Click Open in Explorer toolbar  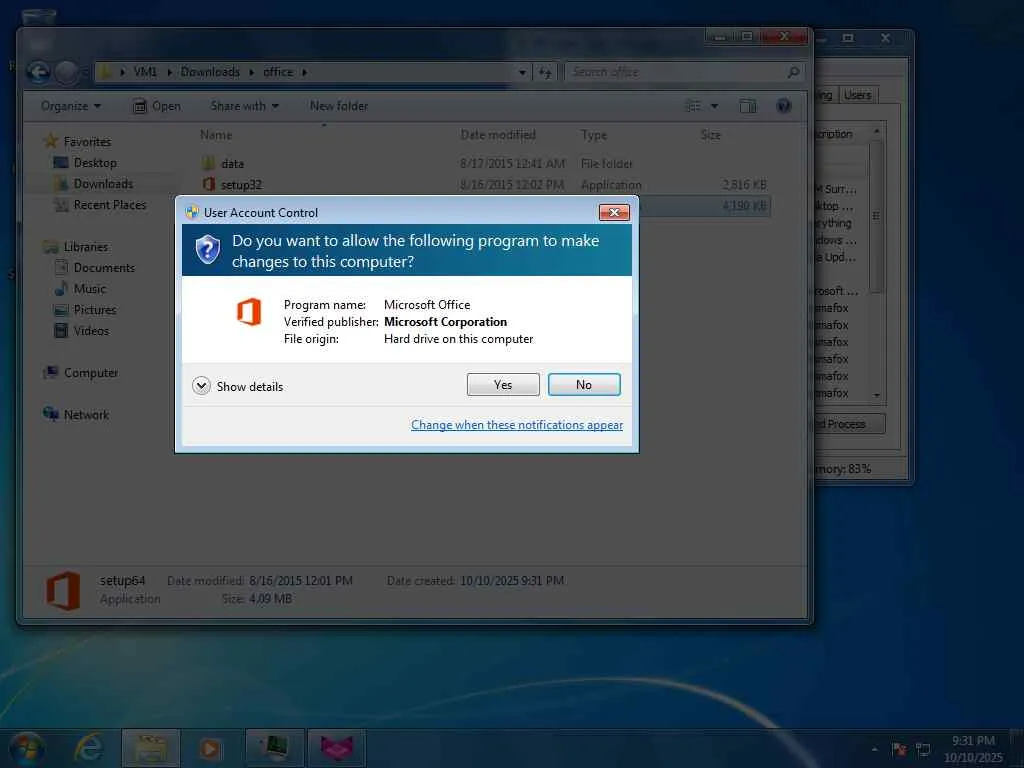point(157,106)
